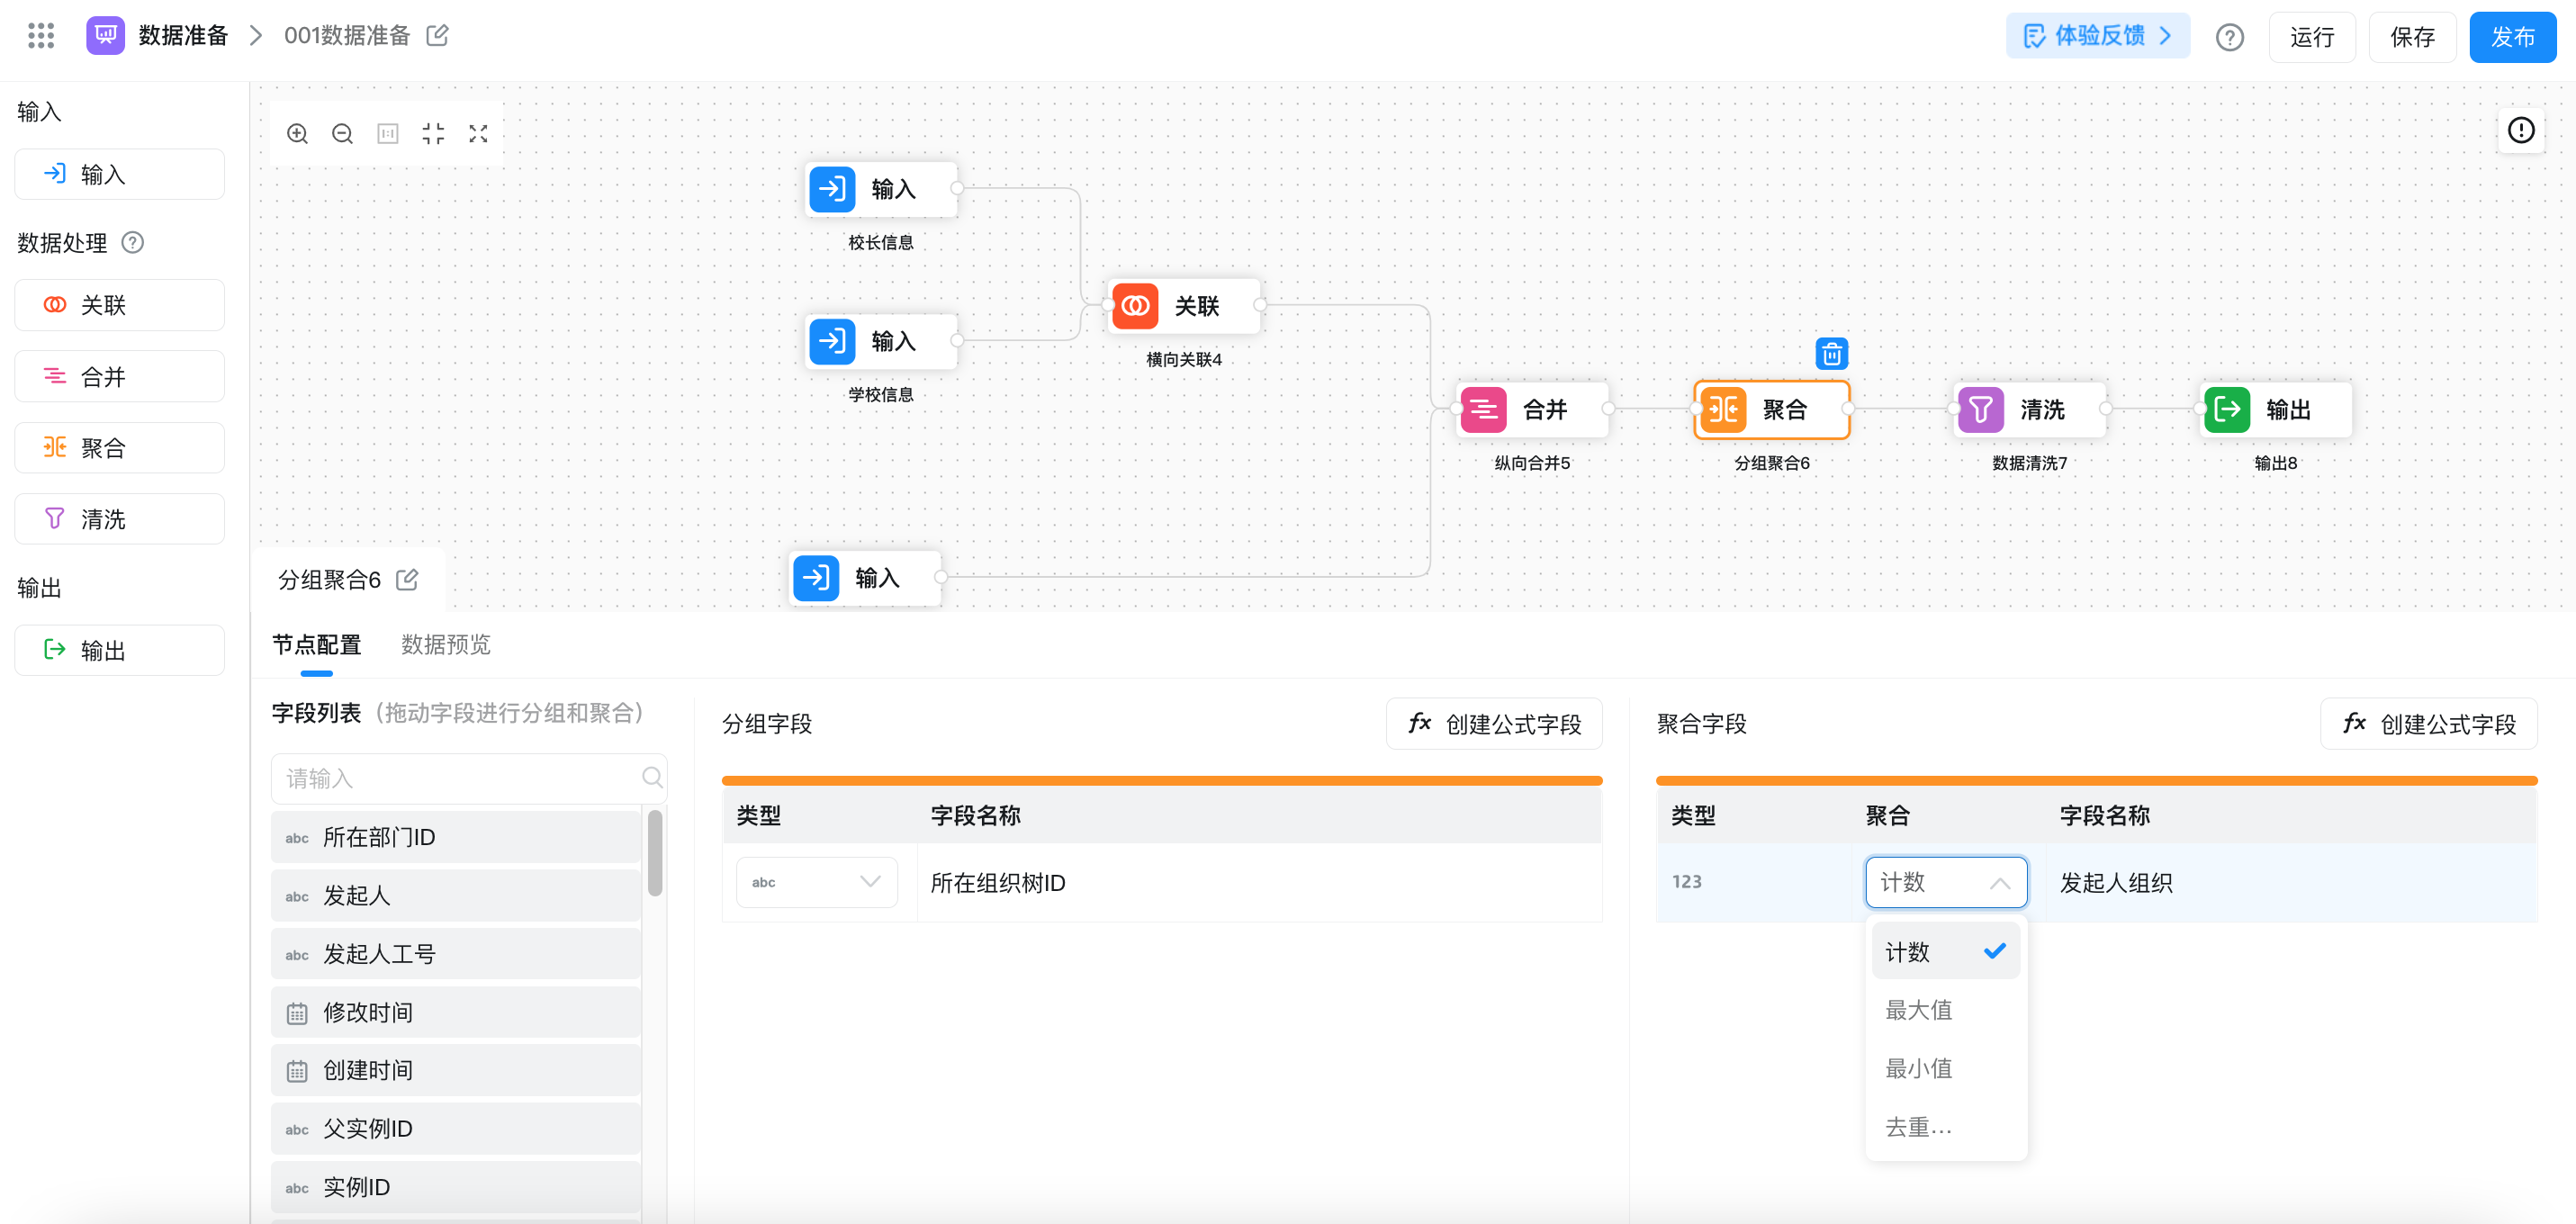Choose 去重… option in aggregation list
This screenshot has width=2576, height=1224.
tap(1945, 1127)
